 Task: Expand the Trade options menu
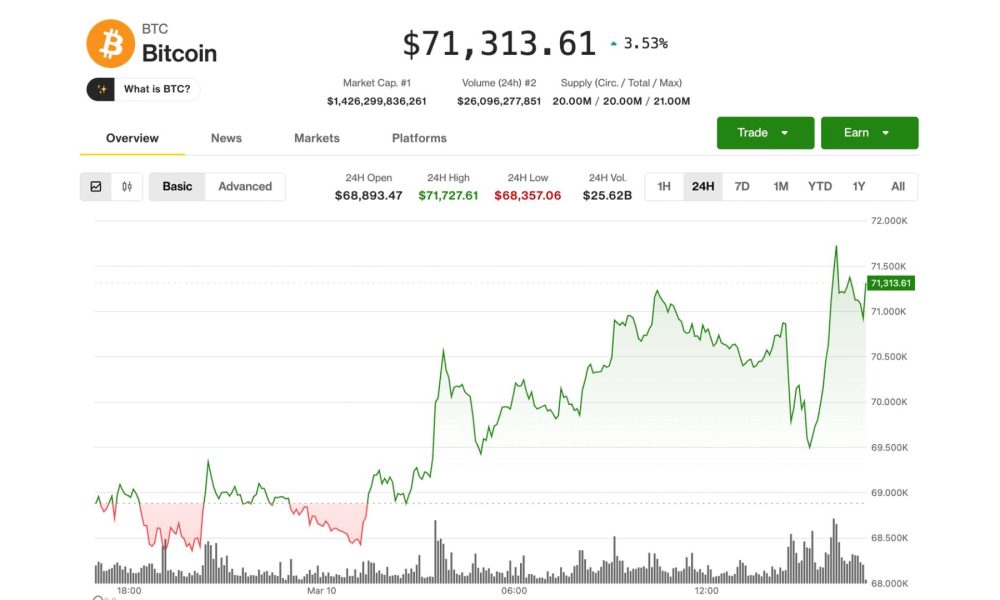[765, 132]
